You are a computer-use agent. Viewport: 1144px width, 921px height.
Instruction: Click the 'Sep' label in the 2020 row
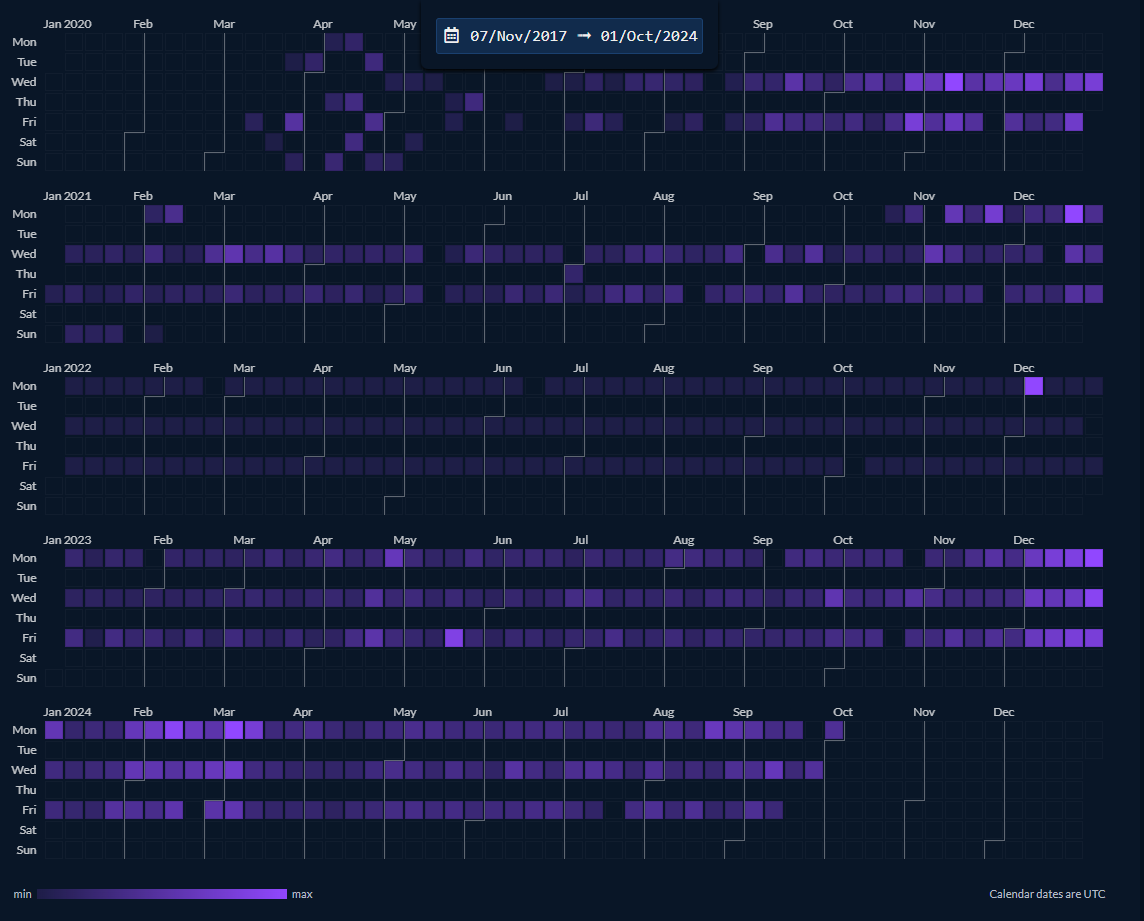pyautogui.click(x=762, y=24)
